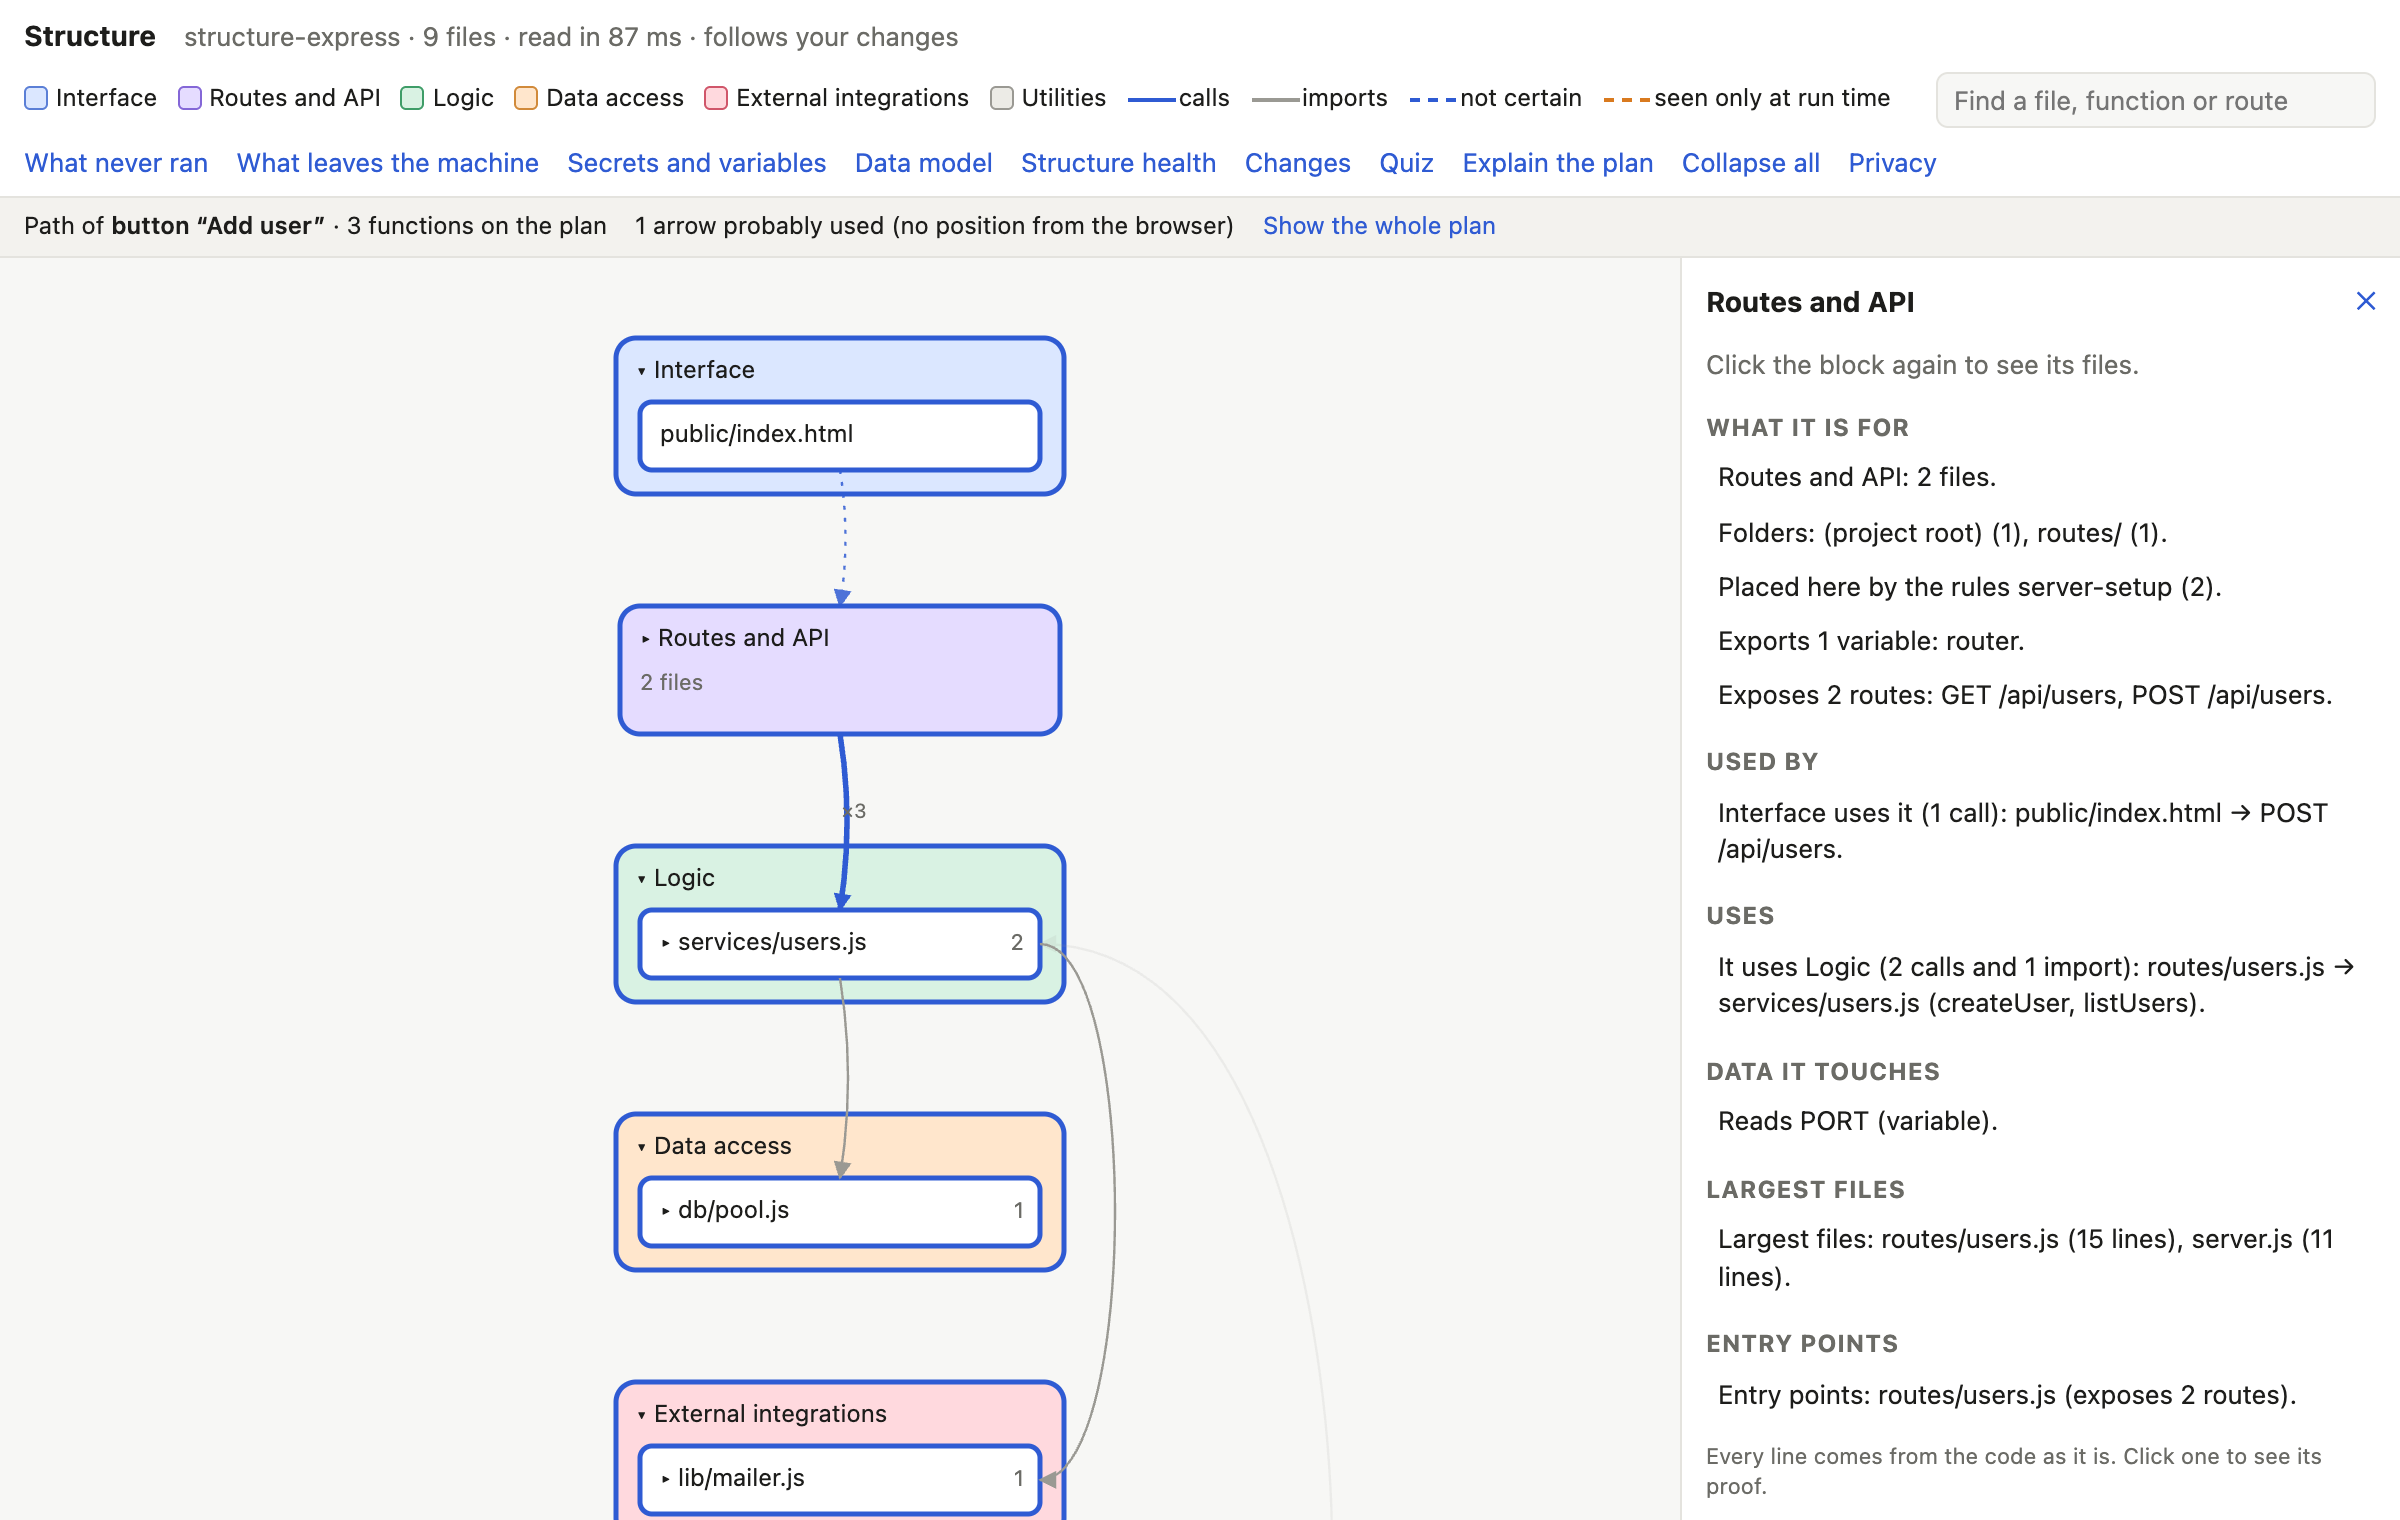Collapse the Data access block
Viewport: 2400px width, 1520px height.
click(x=642, y=1147)
